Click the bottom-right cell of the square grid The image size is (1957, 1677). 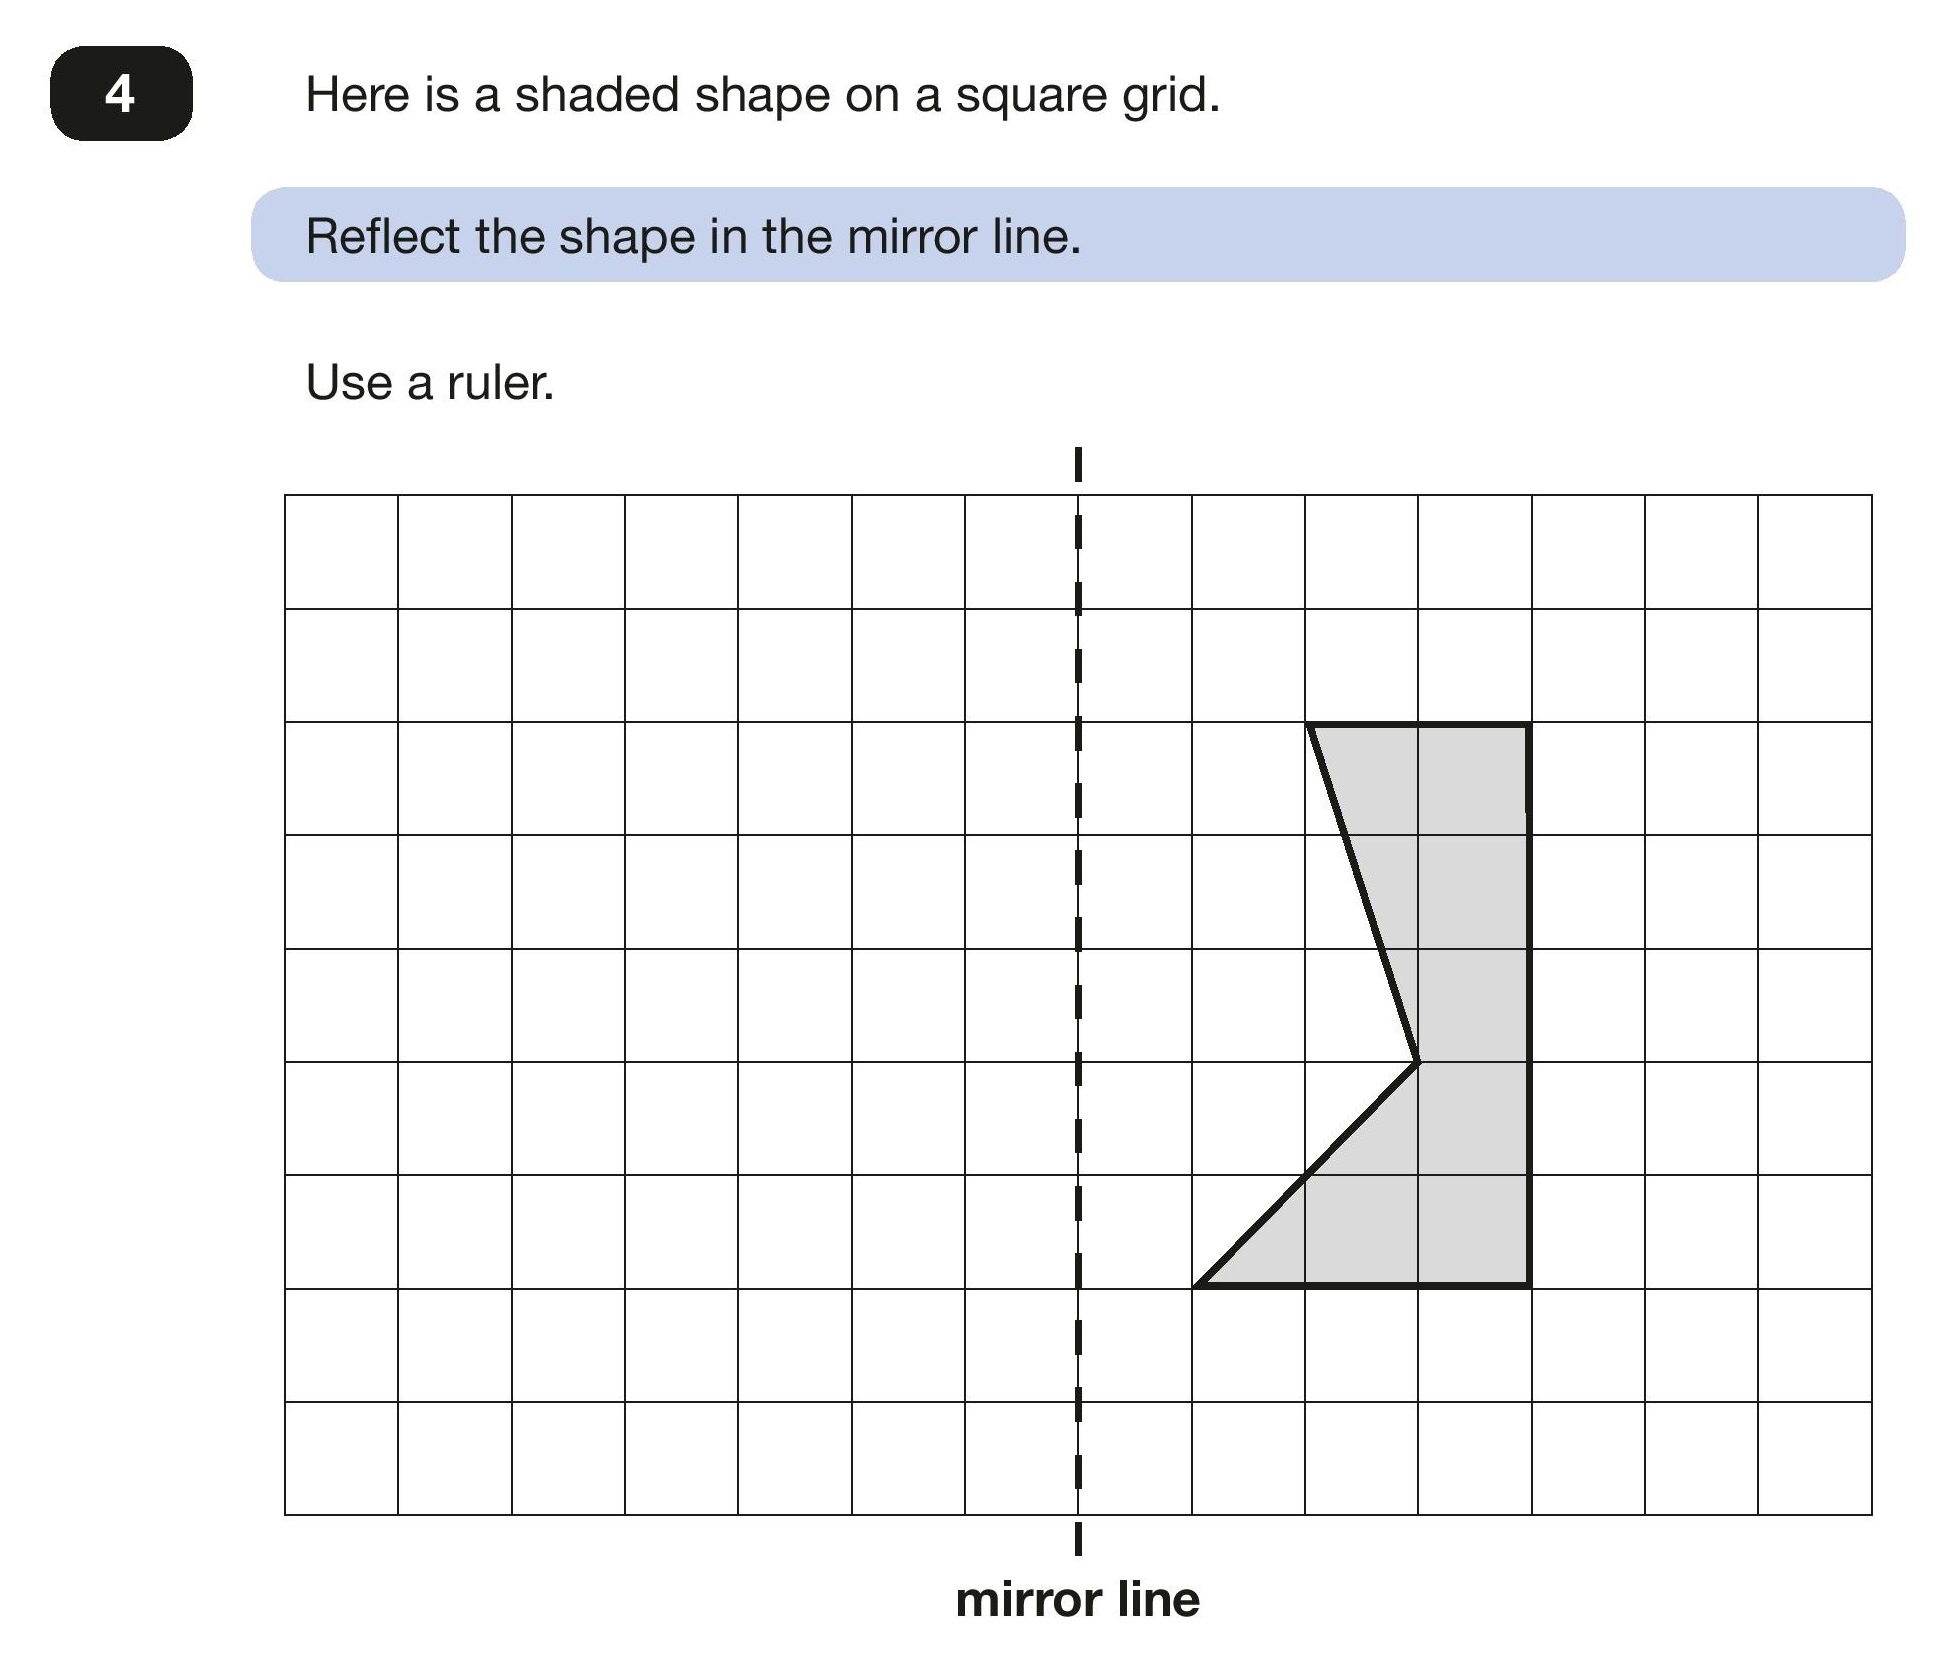(x=1815, y=1458)
